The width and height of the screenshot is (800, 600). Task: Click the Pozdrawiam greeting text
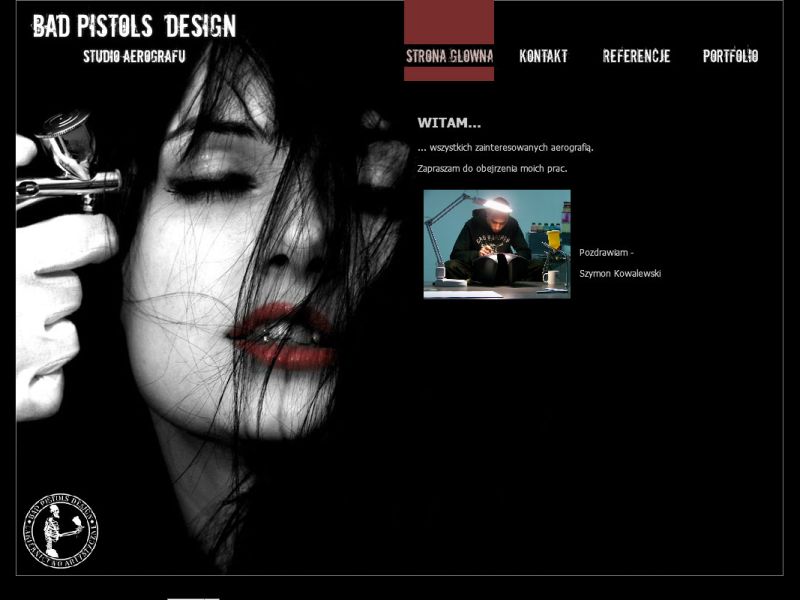coord(606,252)
